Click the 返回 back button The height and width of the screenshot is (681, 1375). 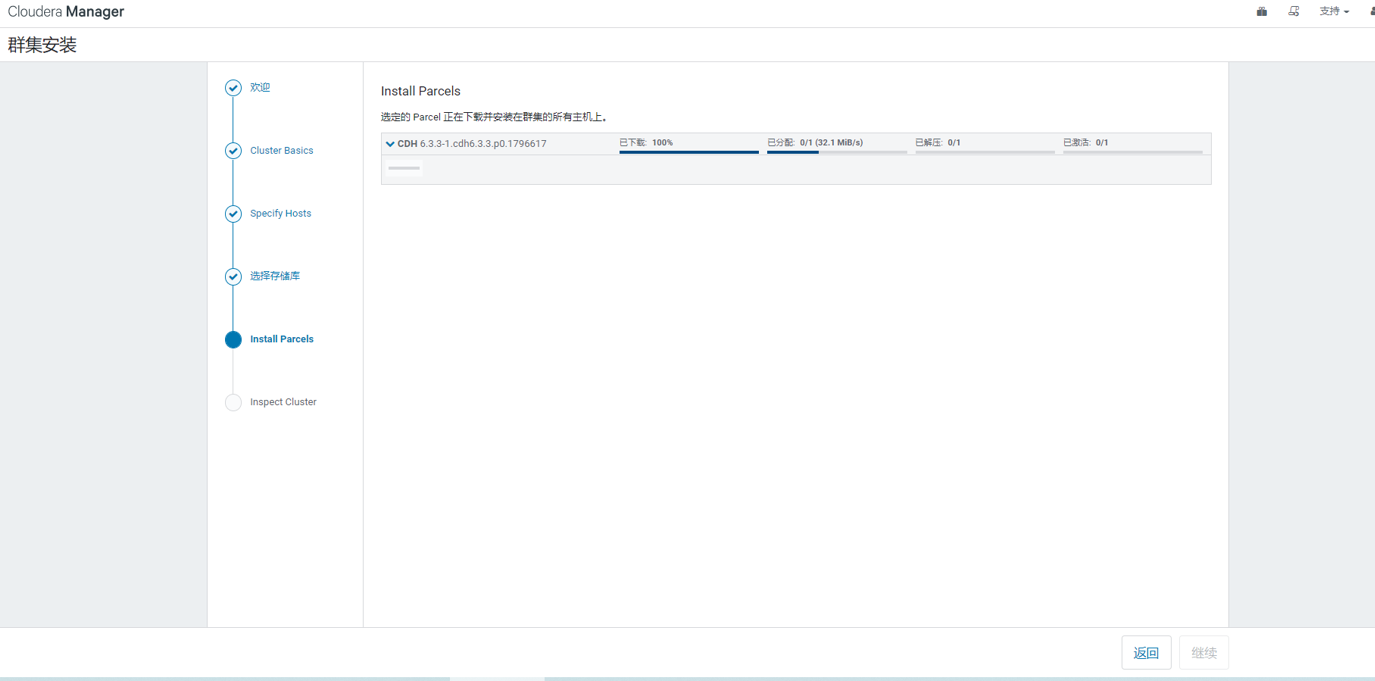(x=1146, y=653)
